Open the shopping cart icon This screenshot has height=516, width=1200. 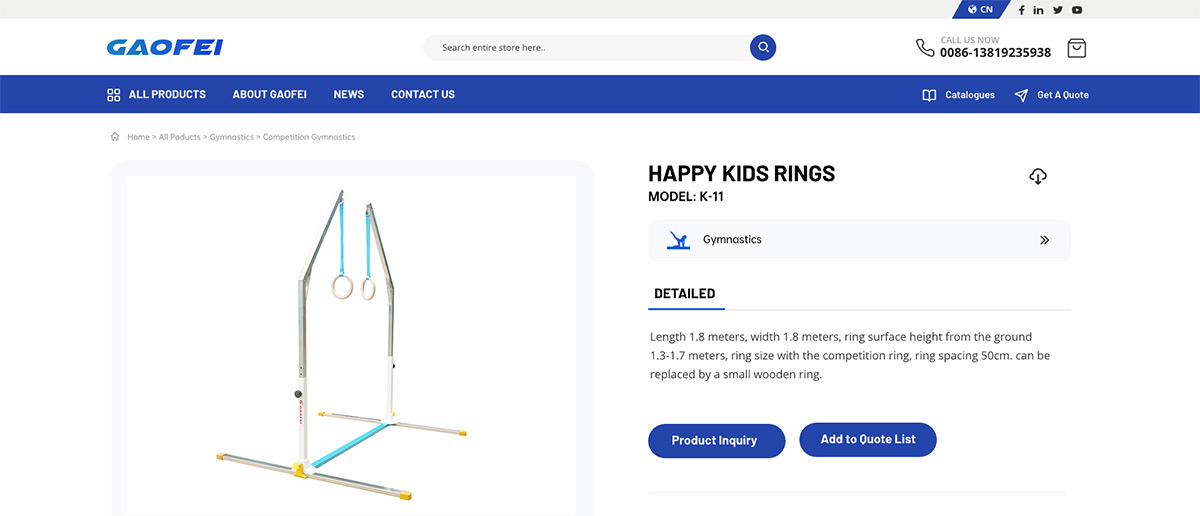tap(1076, 48)
